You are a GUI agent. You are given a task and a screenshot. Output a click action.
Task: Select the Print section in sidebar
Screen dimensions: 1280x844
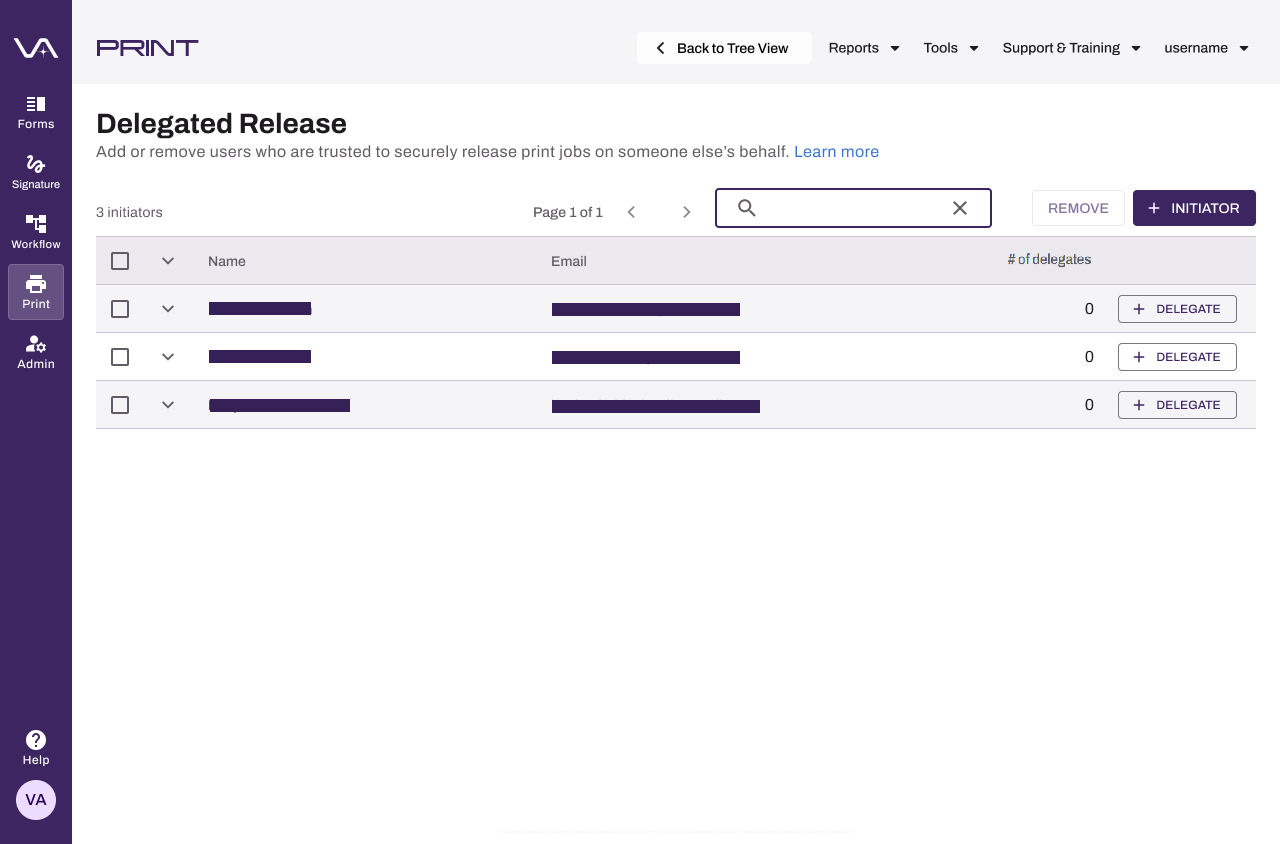point(36,292)
